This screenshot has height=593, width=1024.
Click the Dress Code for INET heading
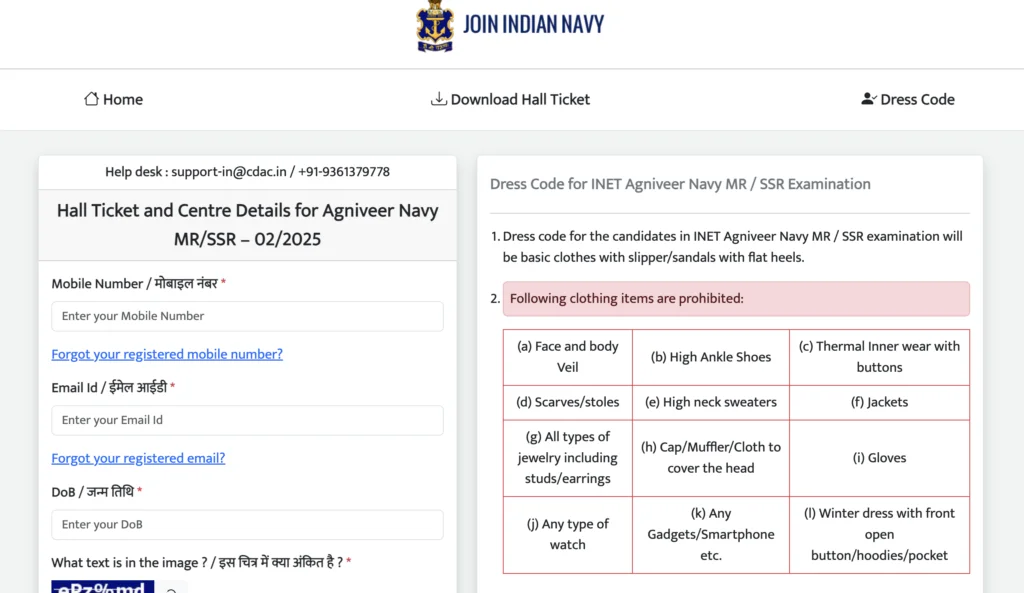point(680,184)
